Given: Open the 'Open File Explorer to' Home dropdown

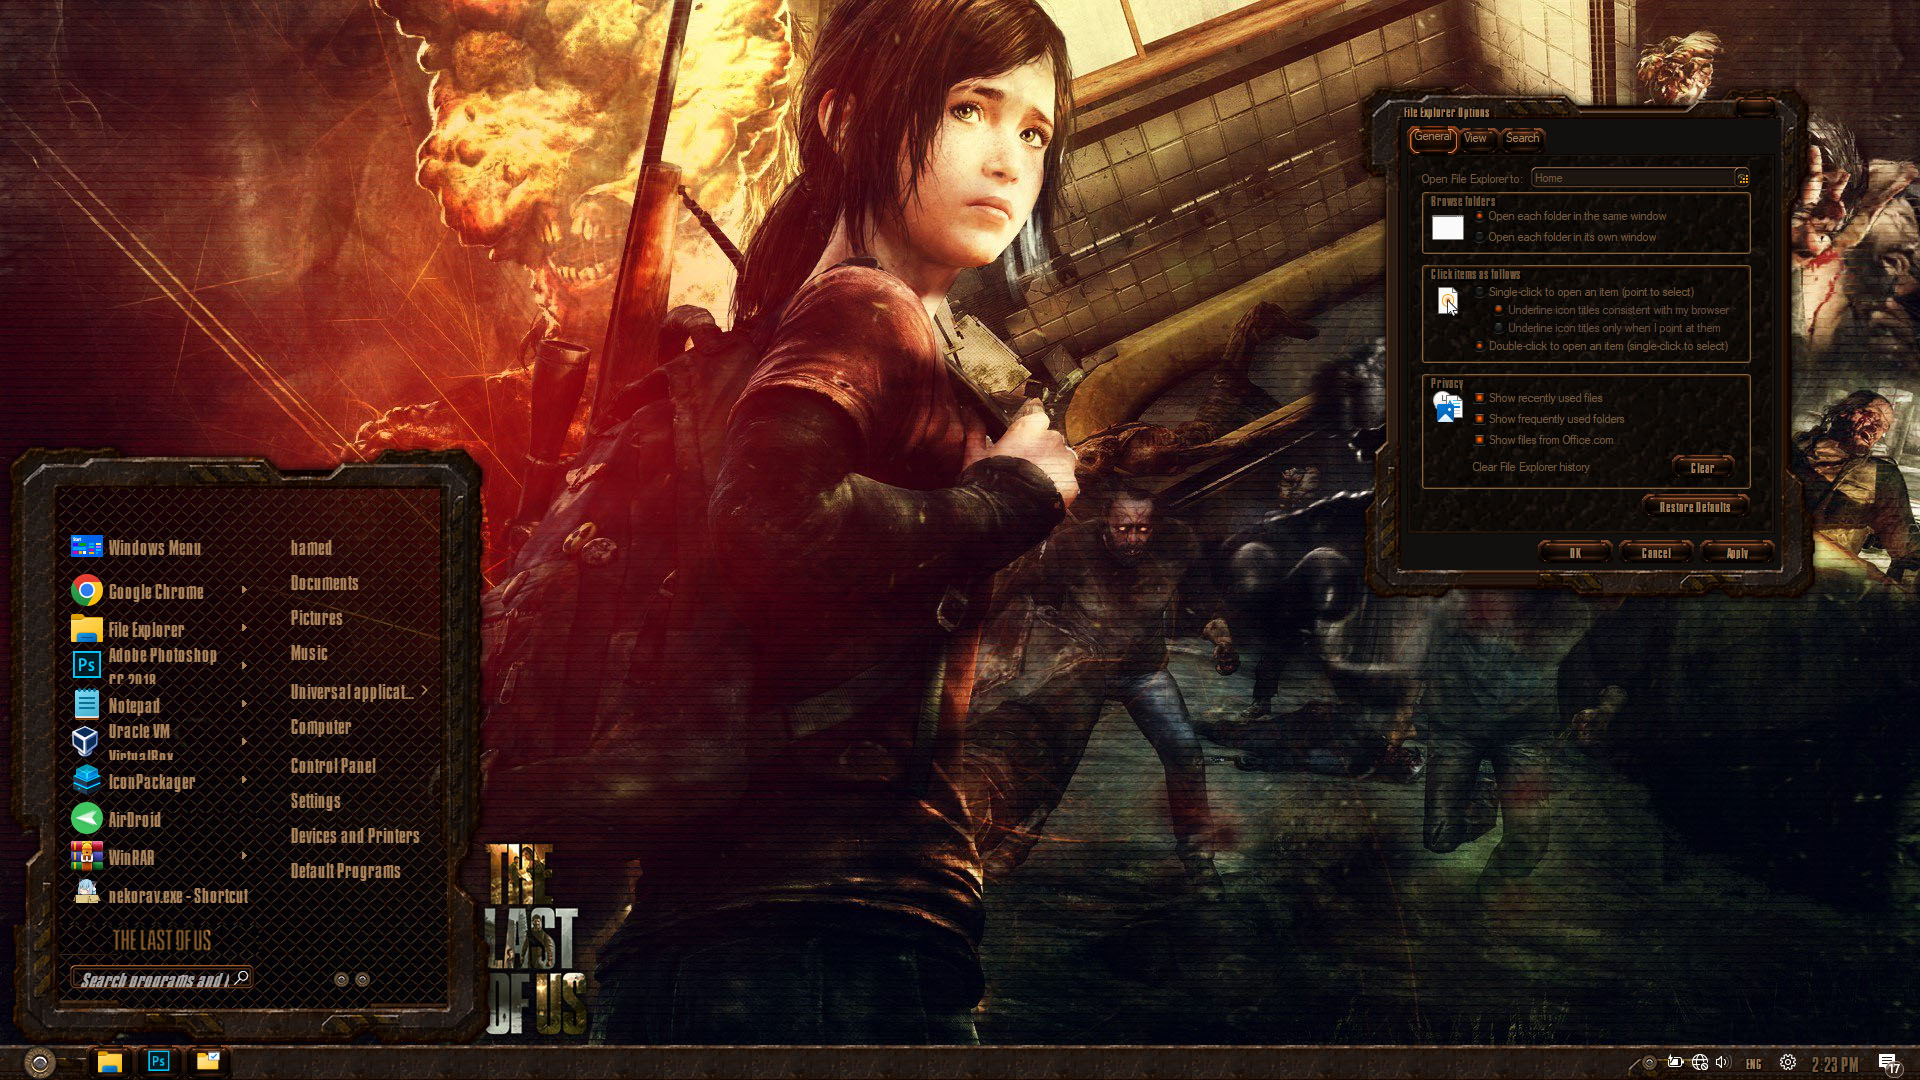Looking at the screenshot, I should tap(1742, 179).
